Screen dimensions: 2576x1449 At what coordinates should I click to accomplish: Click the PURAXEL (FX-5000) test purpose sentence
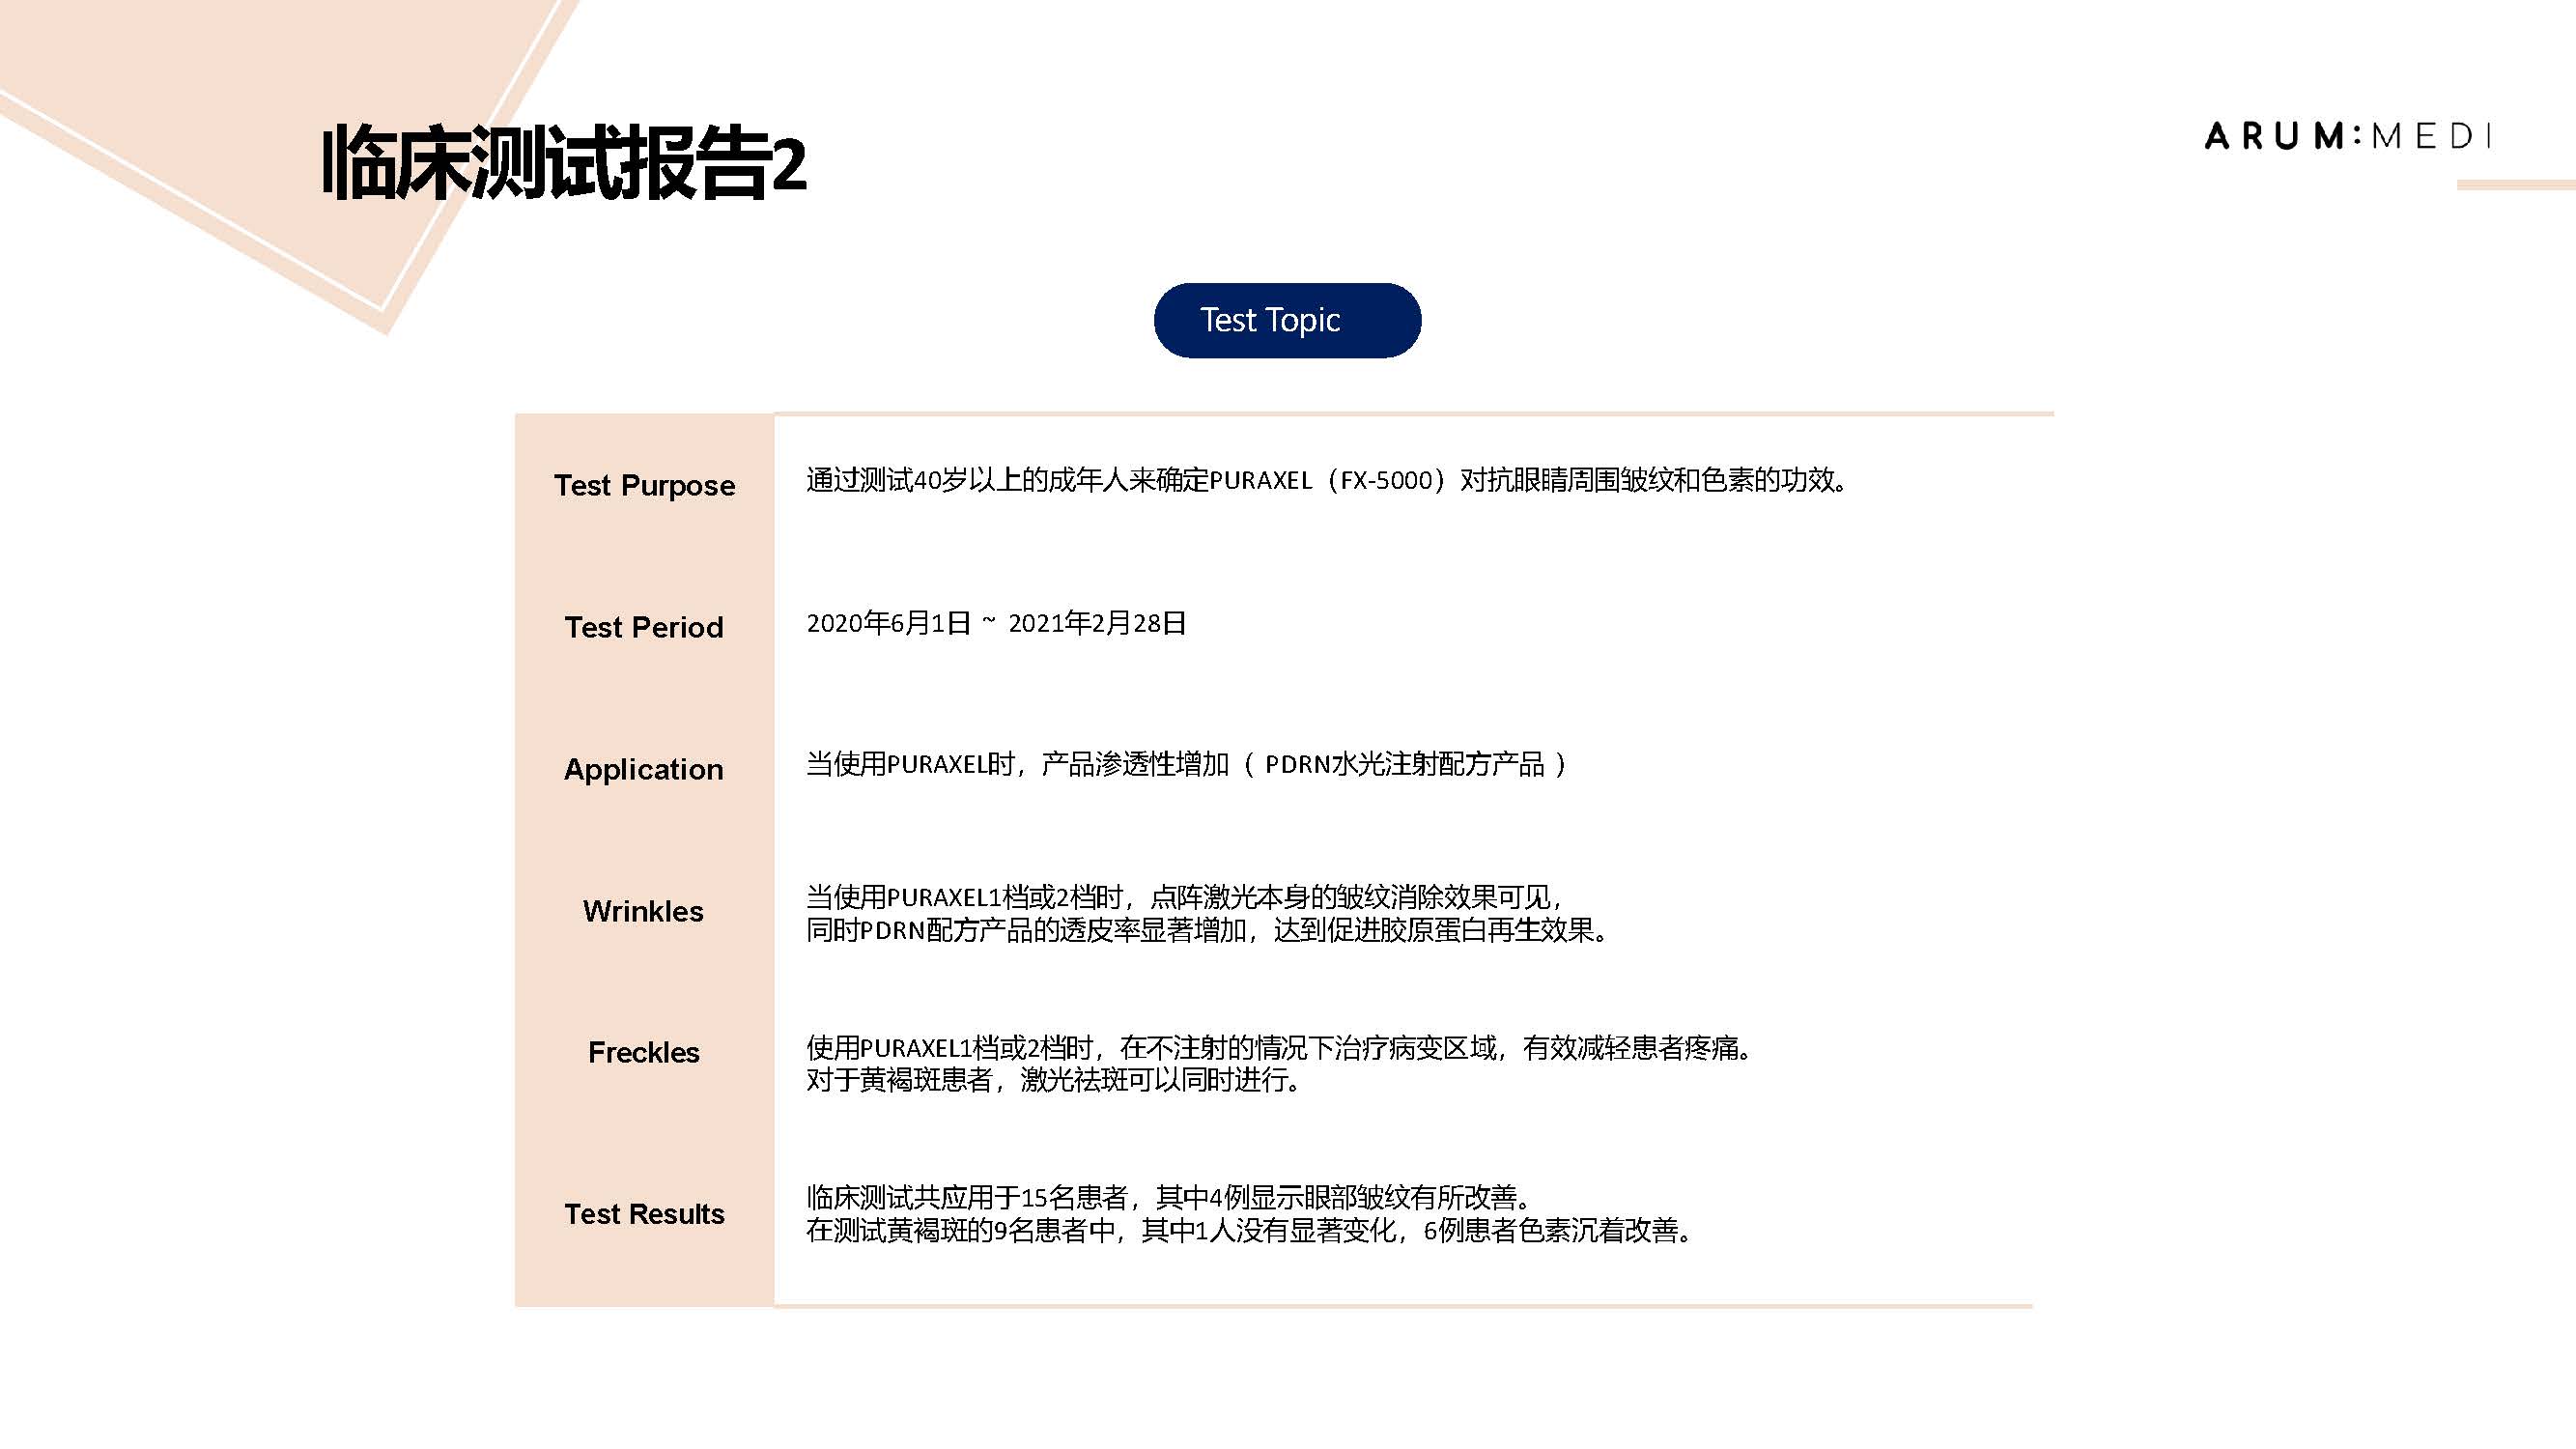click(1326, 480)
